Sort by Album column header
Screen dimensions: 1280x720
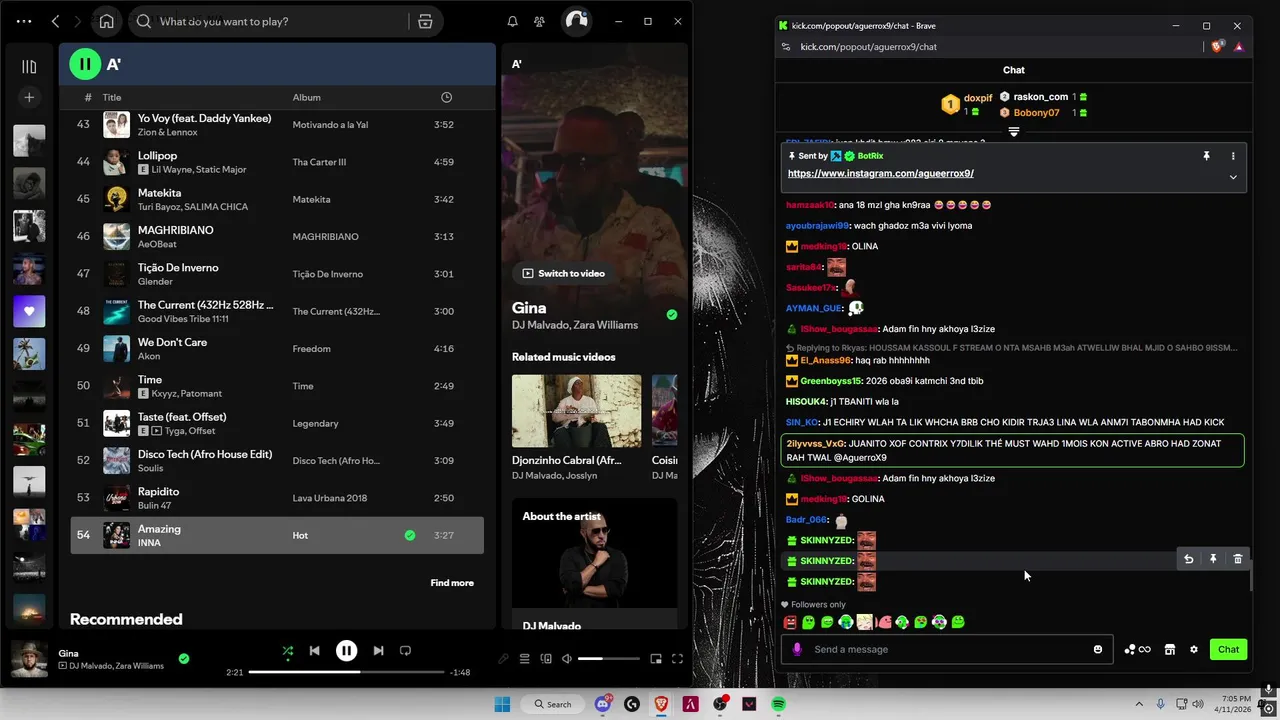(306, 97)
